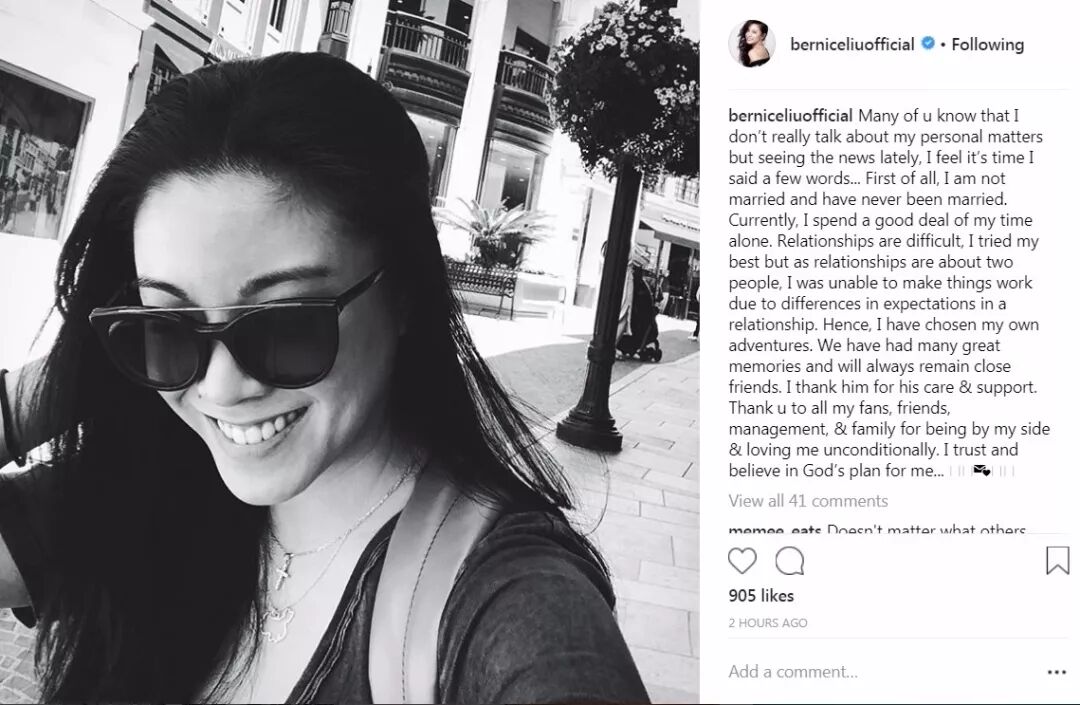Click memee_eats comment text "Doesn't matter what others"
1080x705 pixels.
click(926, 529)
